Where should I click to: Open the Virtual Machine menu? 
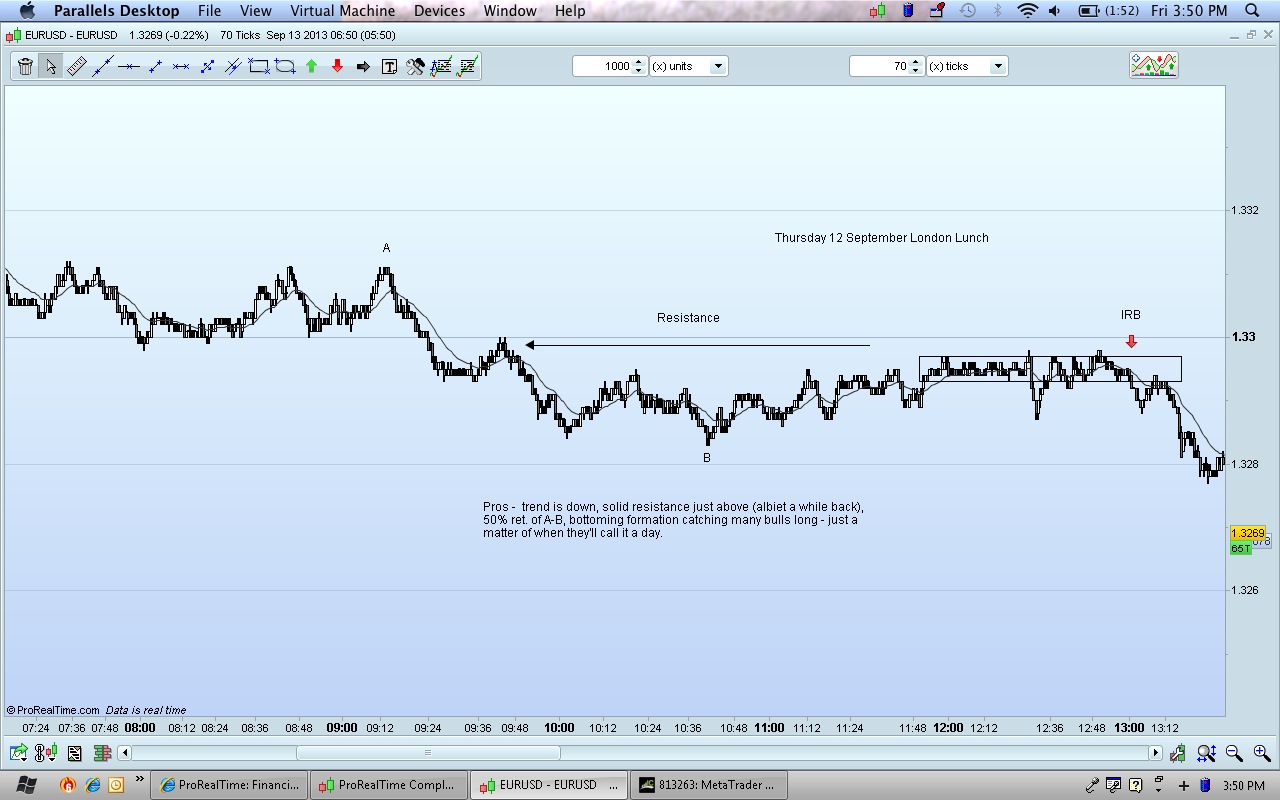(x=341, y=11)
